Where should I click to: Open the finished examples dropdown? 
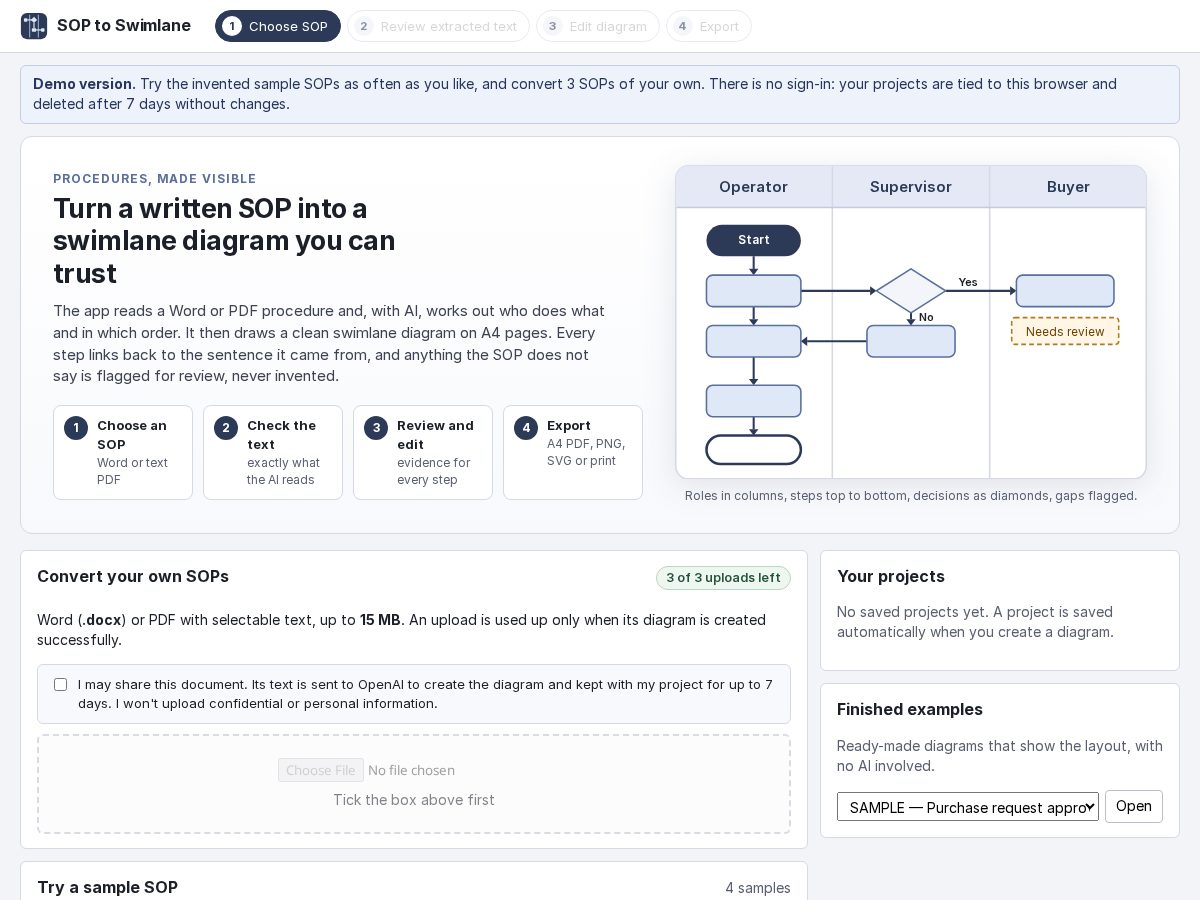(968, 807)
